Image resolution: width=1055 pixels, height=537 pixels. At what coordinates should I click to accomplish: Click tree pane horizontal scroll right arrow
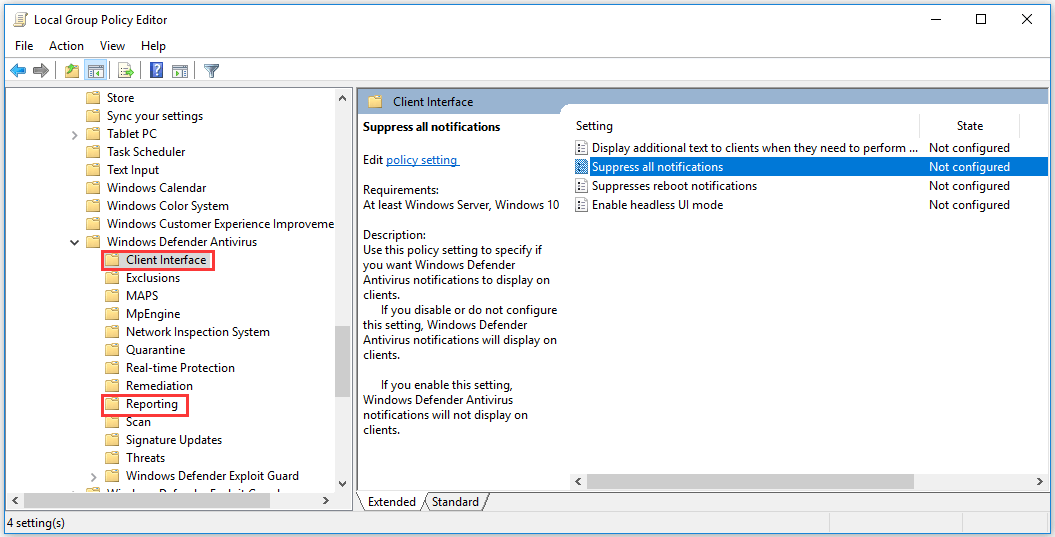click(326, 501)
